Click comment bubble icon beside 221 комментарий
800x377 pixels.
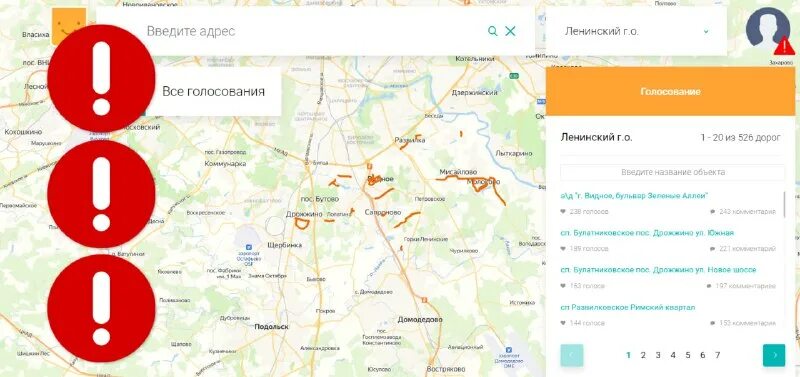tap(713, 248)
